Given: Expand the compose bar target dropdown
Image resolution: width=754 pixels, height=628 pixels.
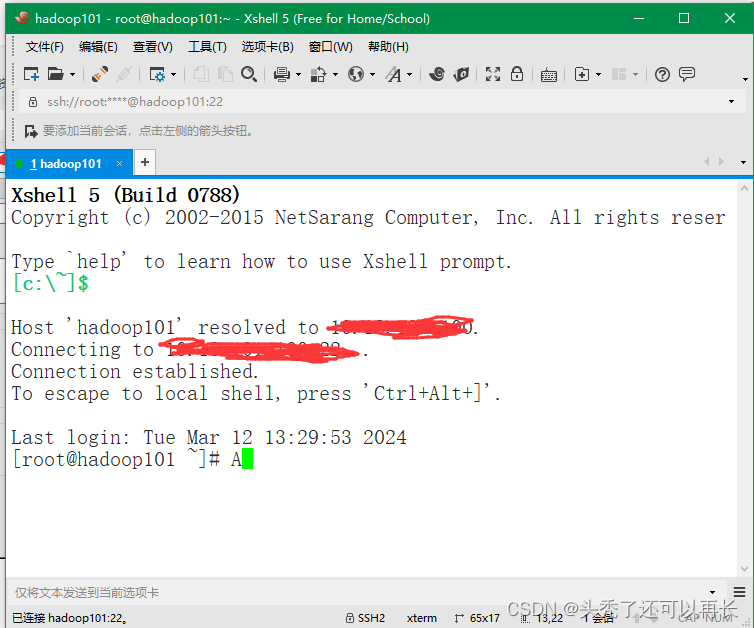Looking at the screenshot, I should click(x=713, y=592).
